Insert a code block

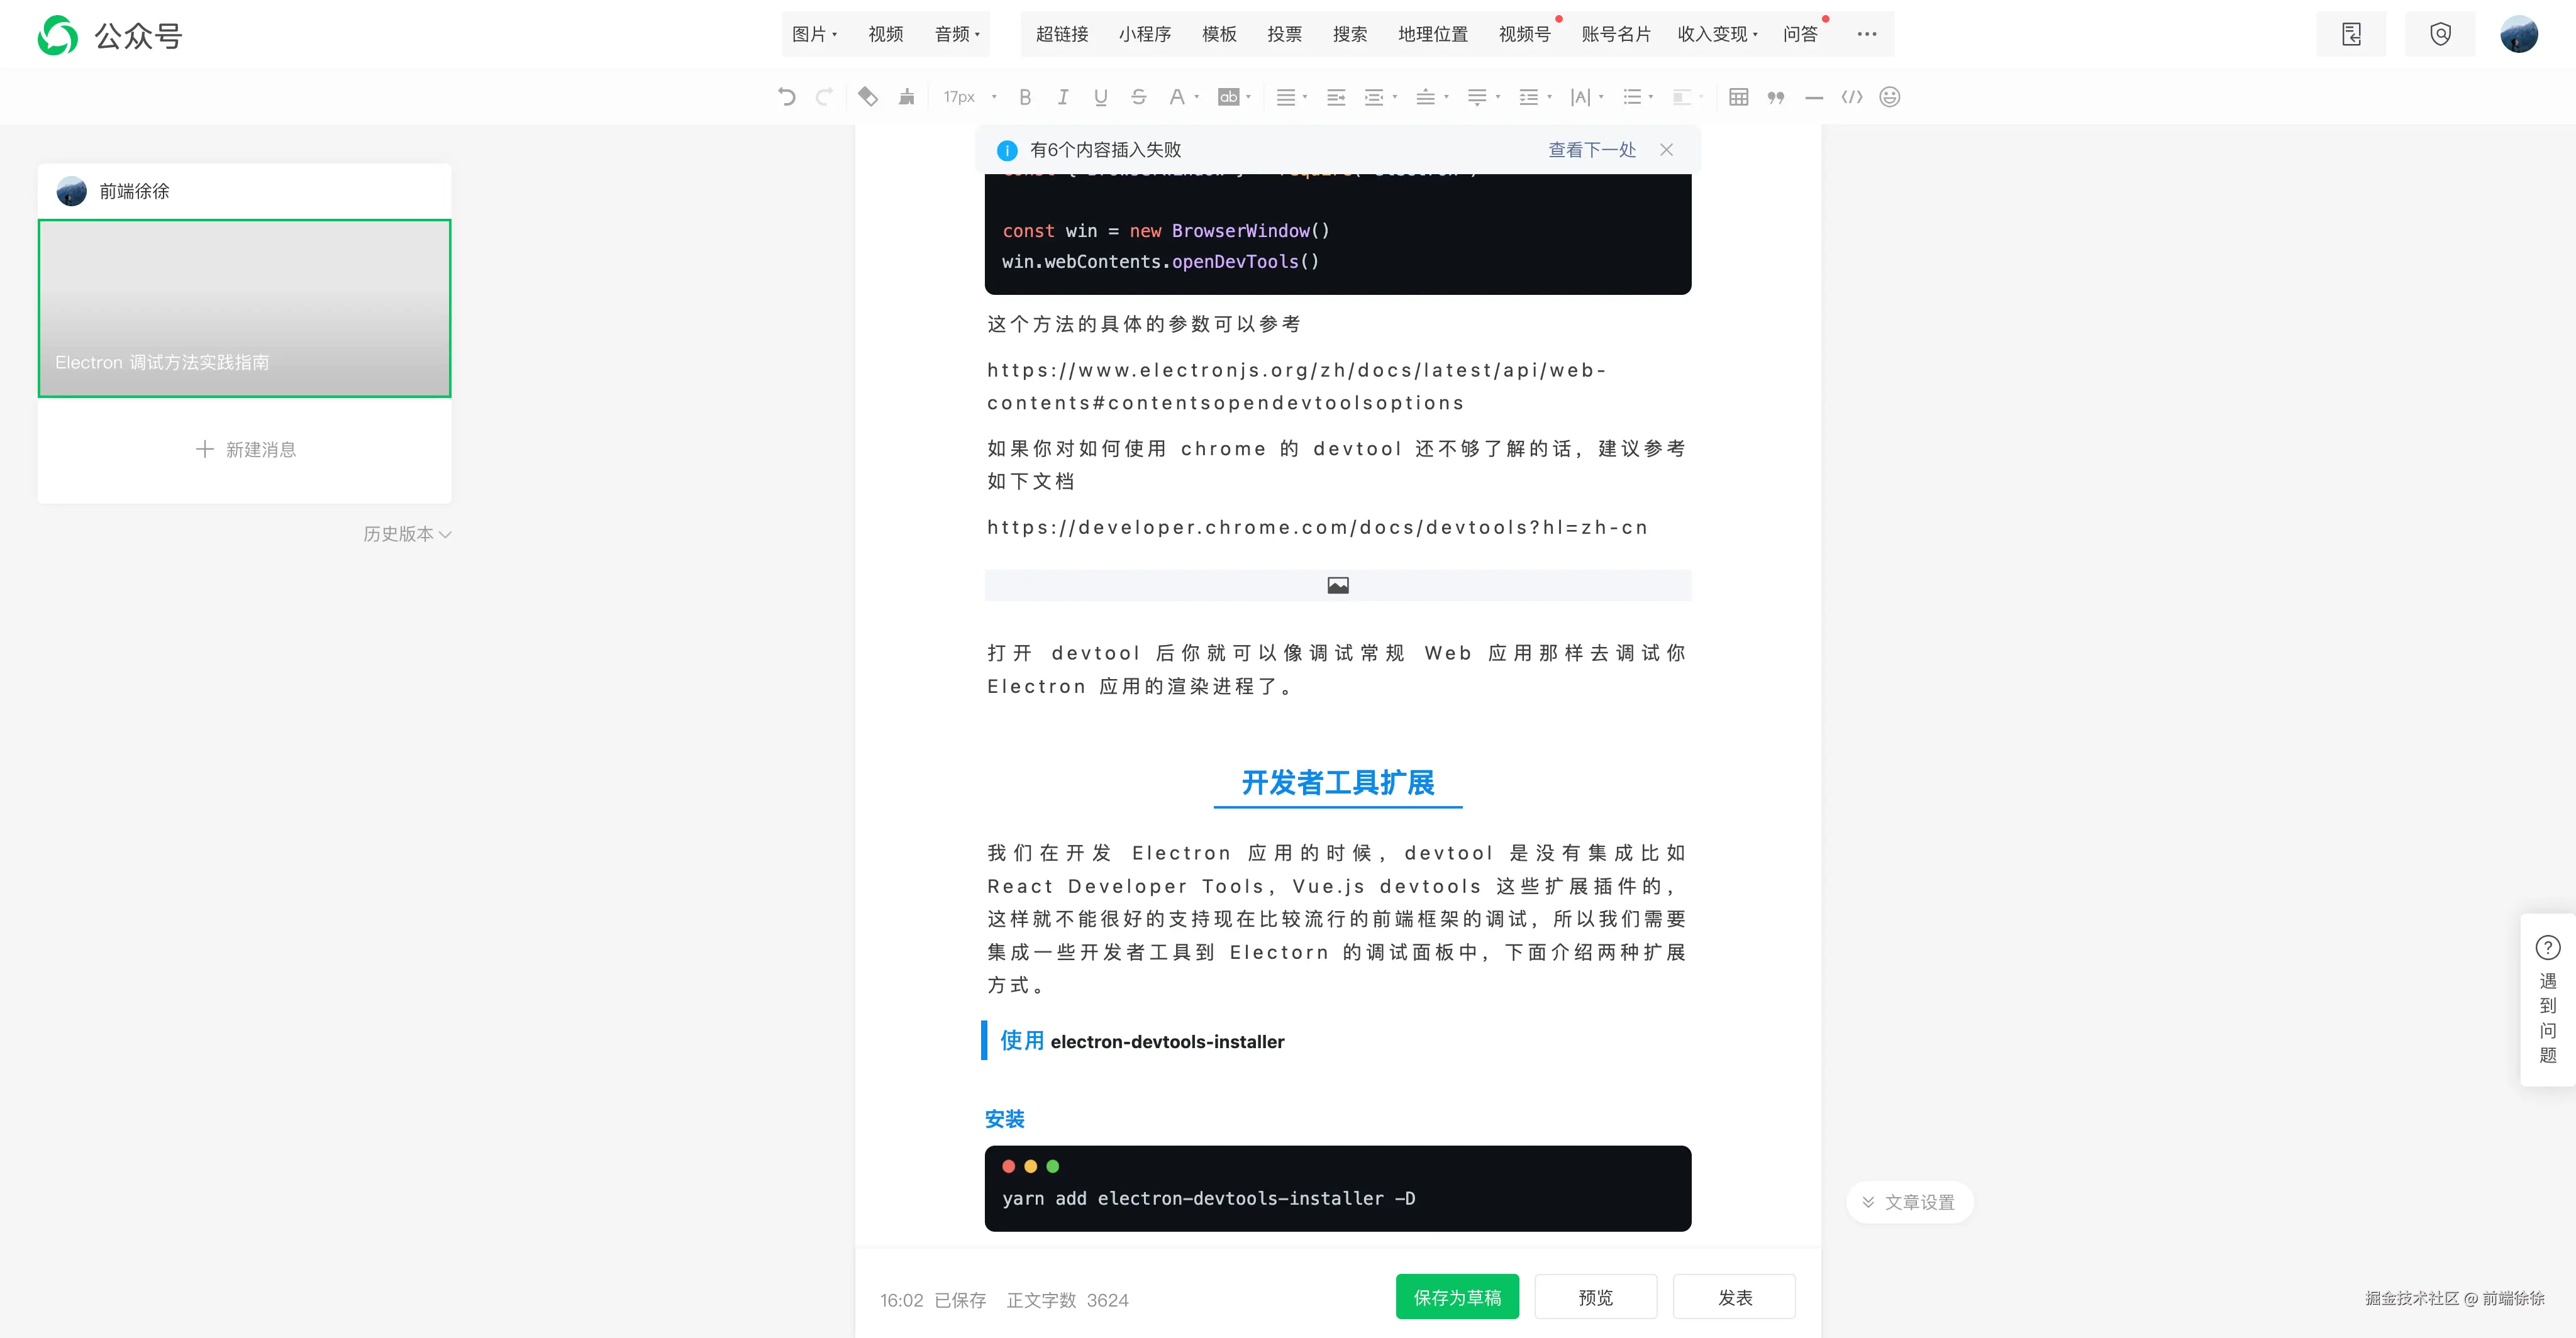(1852, 97)
